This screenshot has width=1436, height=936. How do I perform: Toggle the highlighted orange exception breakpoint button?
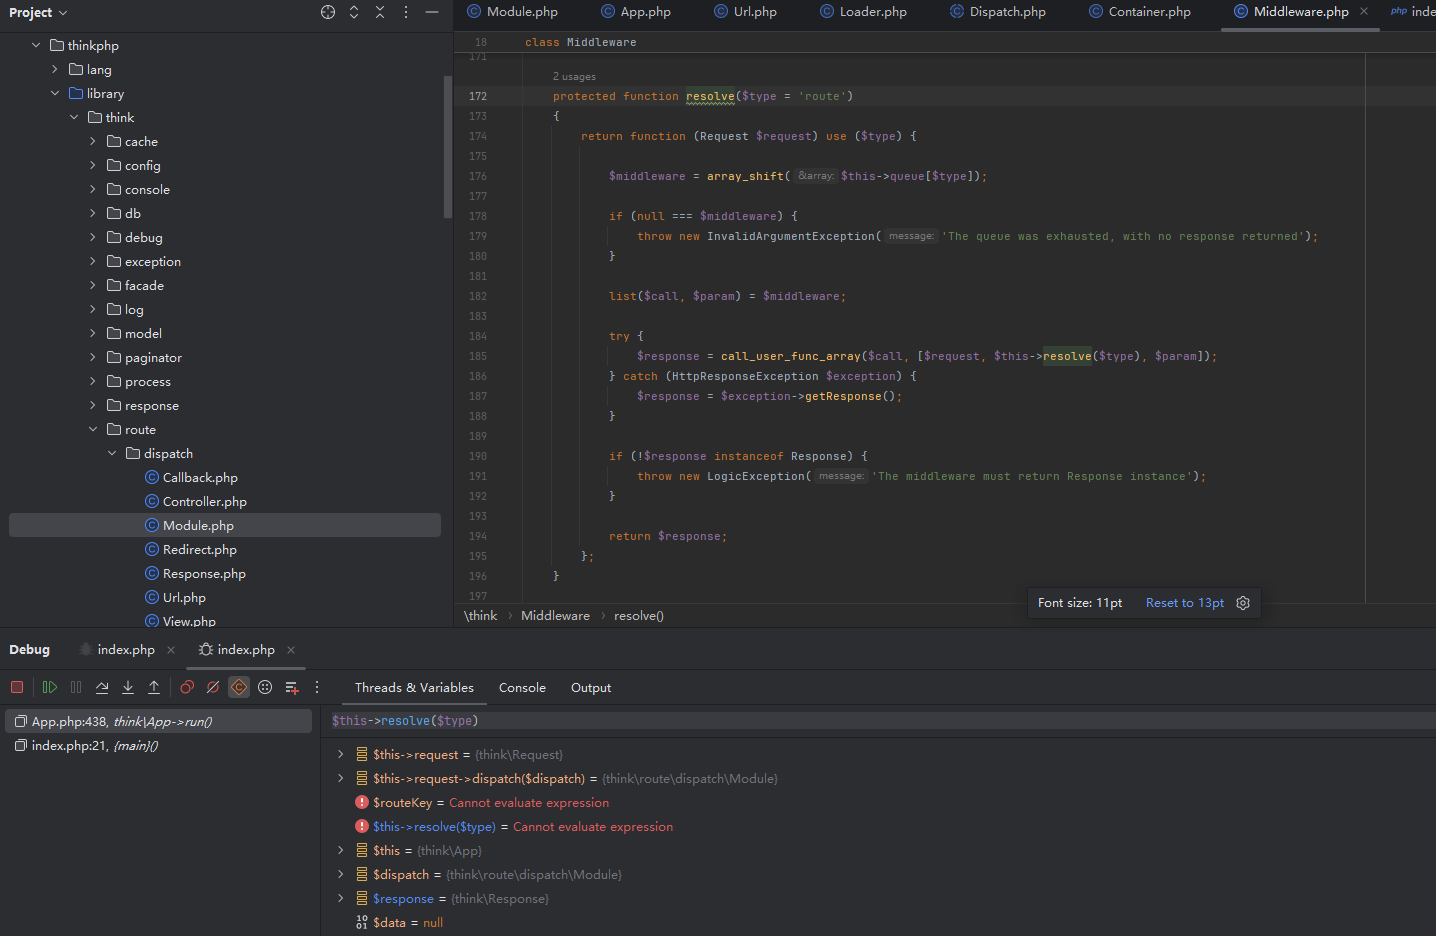[x=239, y=687]
